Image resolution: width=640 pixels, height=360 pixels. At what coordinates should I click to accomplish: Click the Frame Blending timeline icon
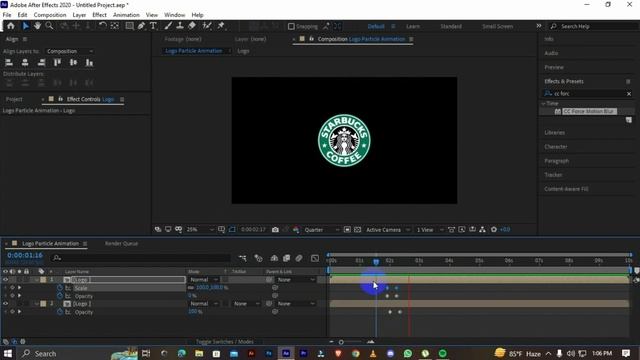click(x=287, y=258)
